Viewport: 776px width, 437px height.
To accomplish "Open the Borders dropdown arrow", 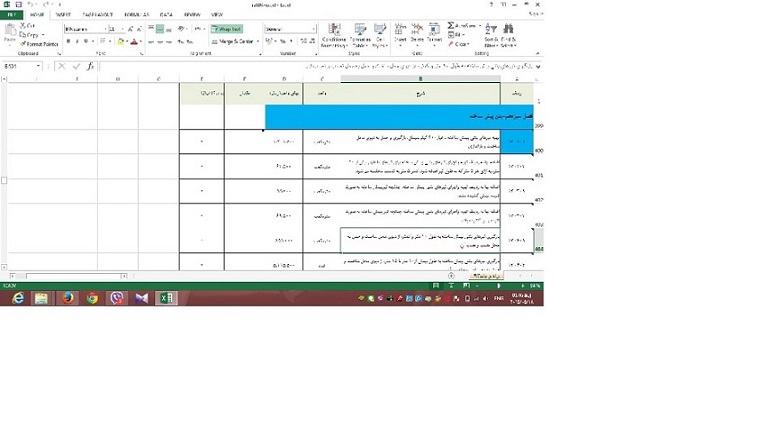I will [x=109, y=42].
